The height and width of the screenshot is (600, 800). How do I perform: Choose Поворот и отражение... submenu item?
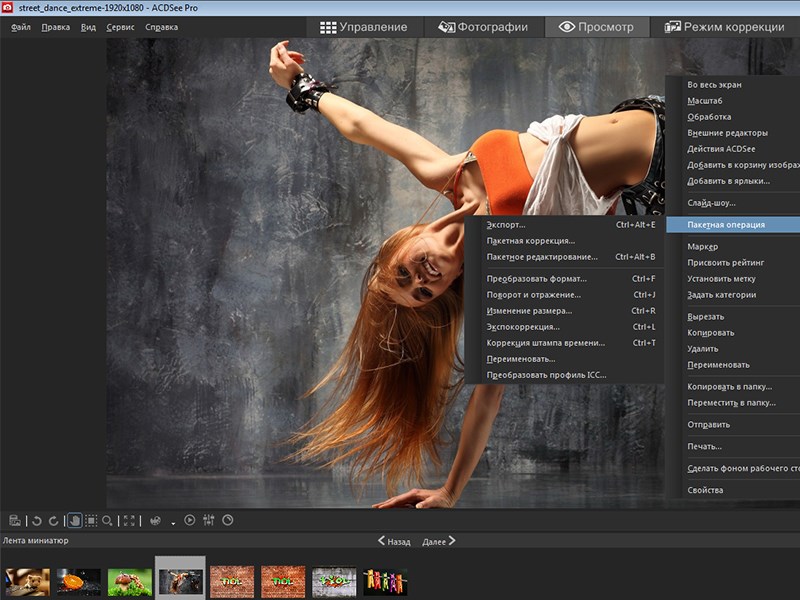[565, 295]
